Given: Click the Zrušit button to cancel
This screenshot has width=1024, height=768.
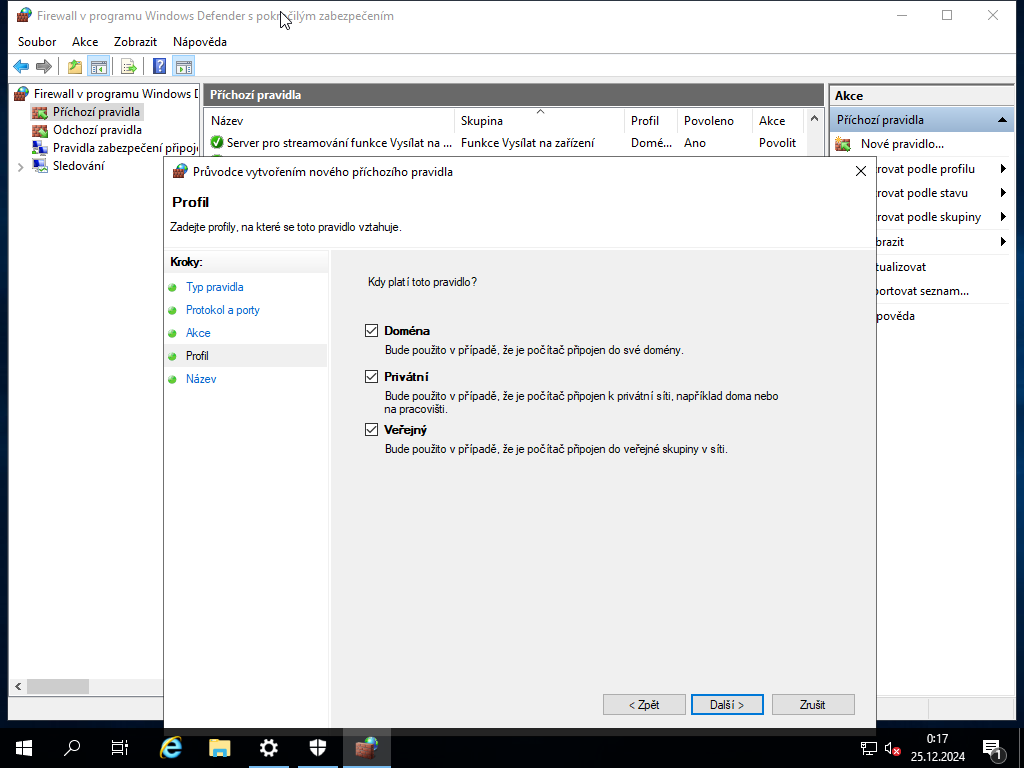Looking at the screenshot, I should (813, 704).
